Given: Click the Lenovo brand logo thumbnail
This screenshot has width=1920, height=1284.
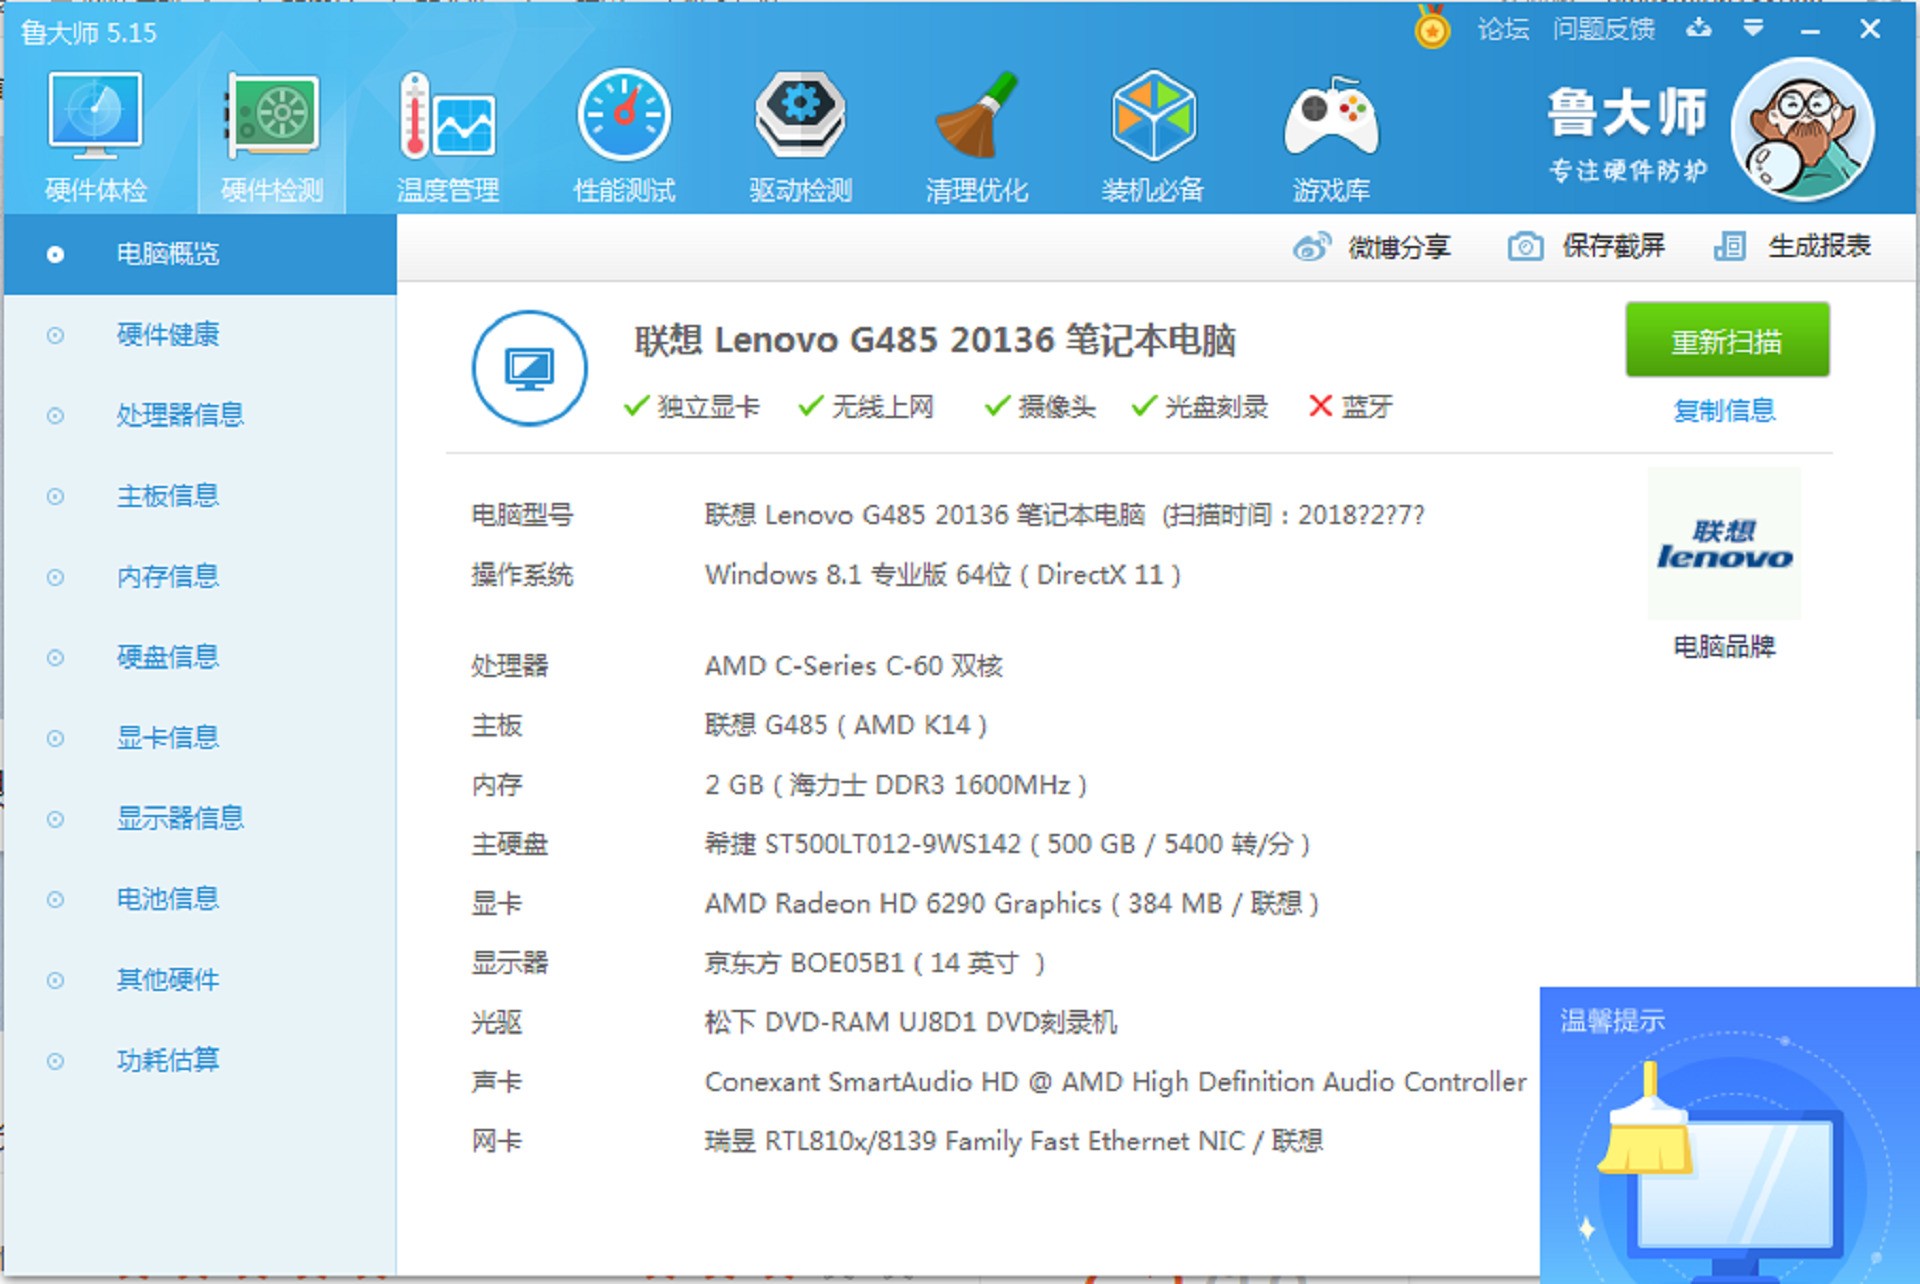Looking at the screenshot, I should (x=1724, y=543).
